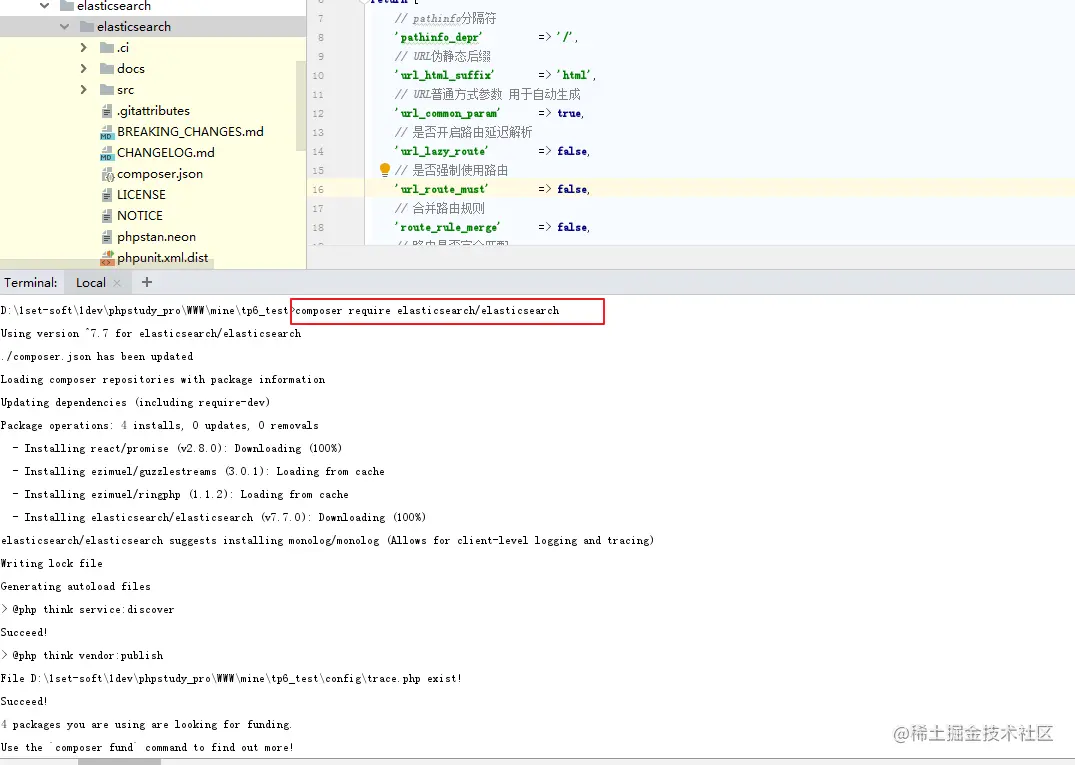Viewport: 1075px width, 765px height.
Task: Click the 'url_common_param' key in editor
Action: (447, 113)
